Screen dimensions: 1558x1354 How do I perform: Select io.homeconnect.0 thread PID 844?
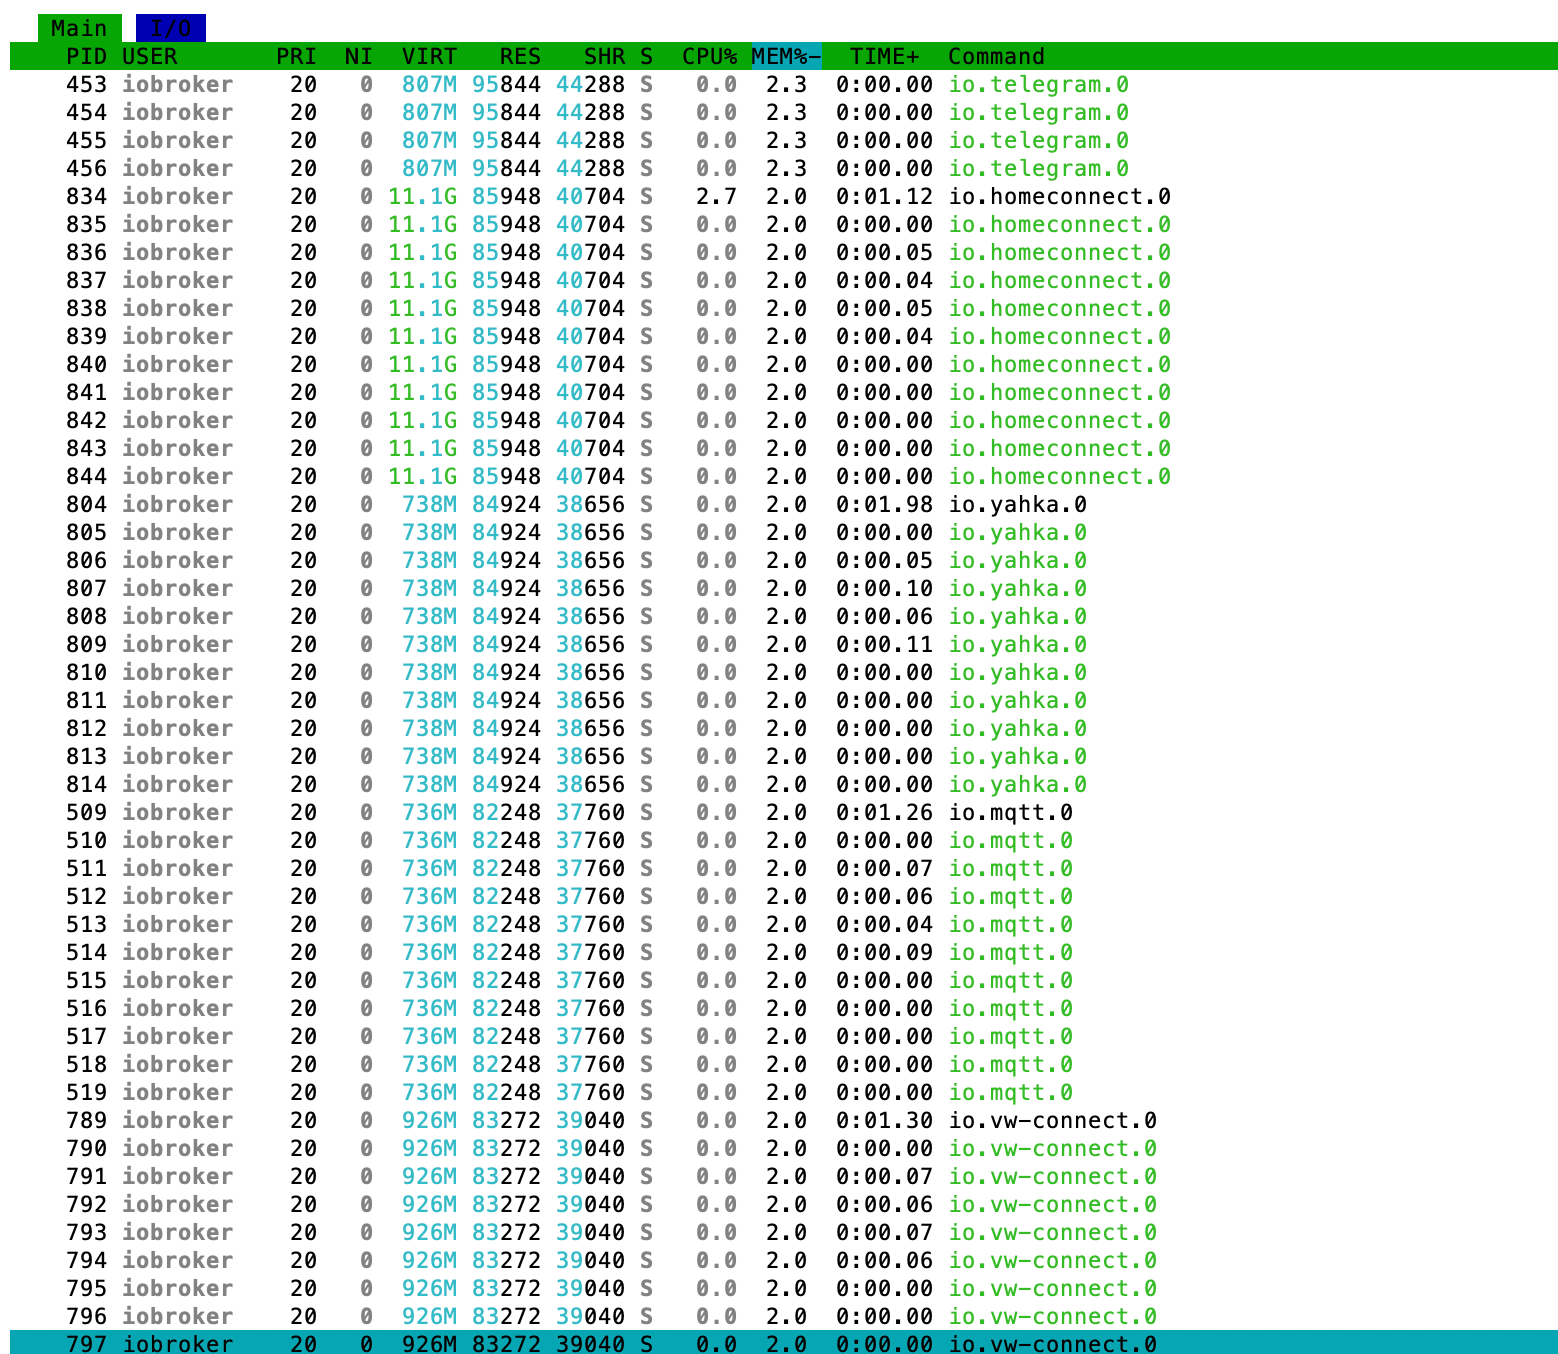(784, 476)
